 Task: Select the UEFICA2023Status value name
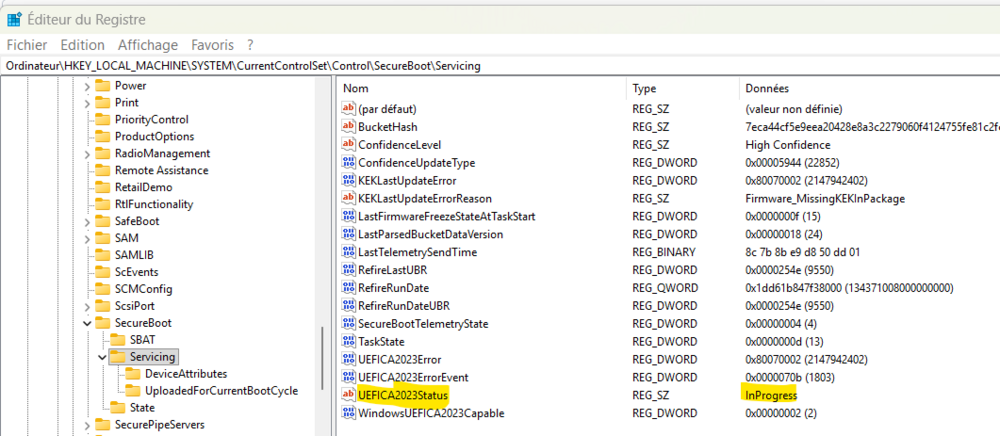pyautogui.click(x=403, y=395)
